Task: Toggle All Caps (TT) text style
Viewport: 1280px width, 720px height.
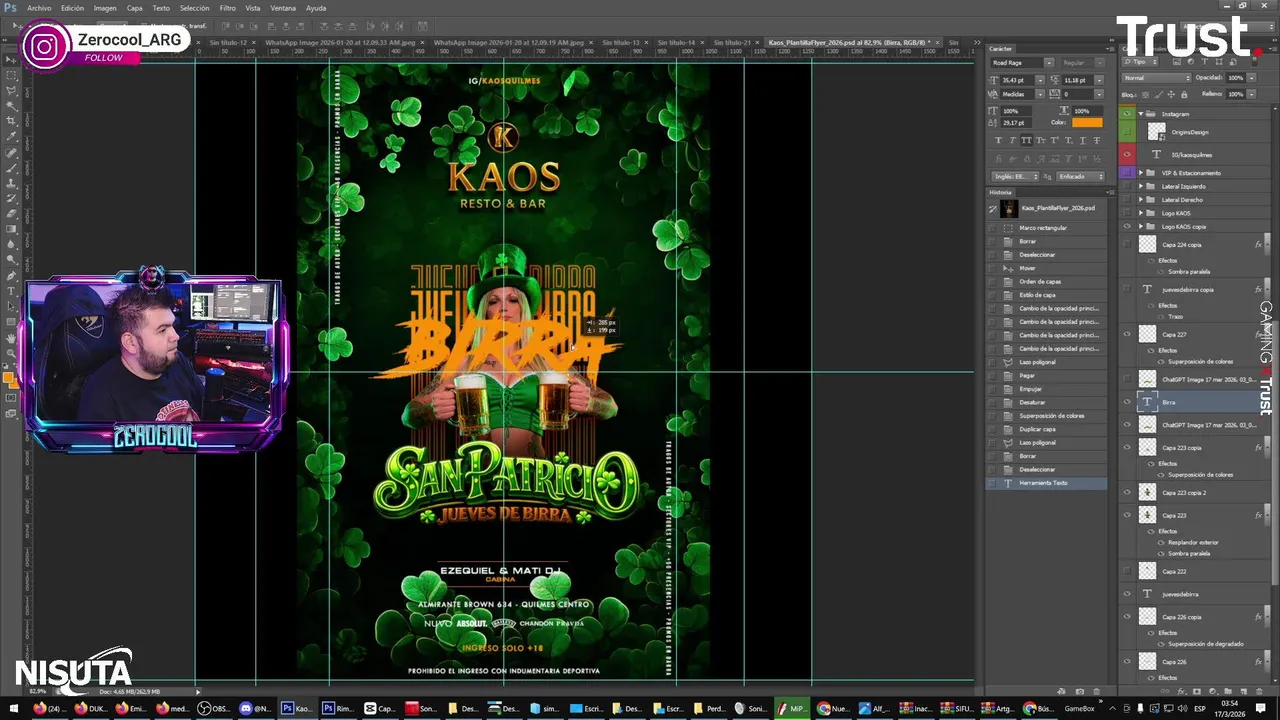Action: tap(1027, 140)
